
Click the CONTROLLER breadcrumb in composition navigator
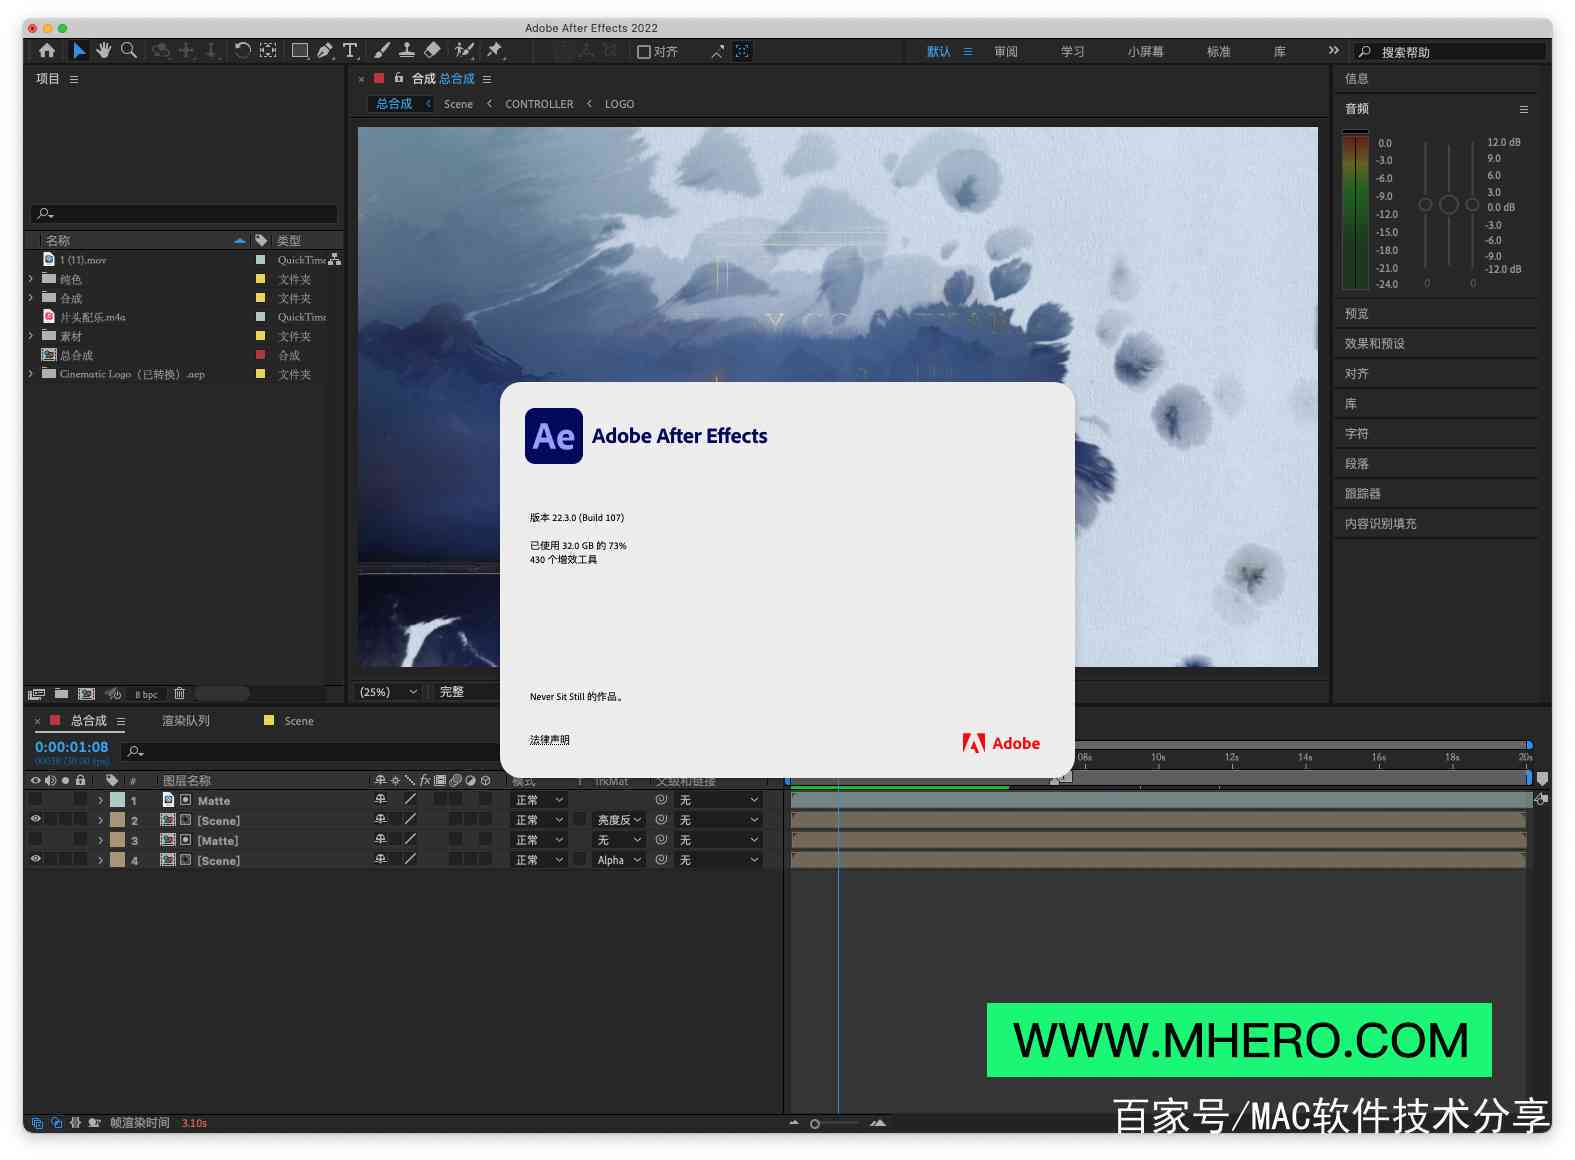(539, 104)
